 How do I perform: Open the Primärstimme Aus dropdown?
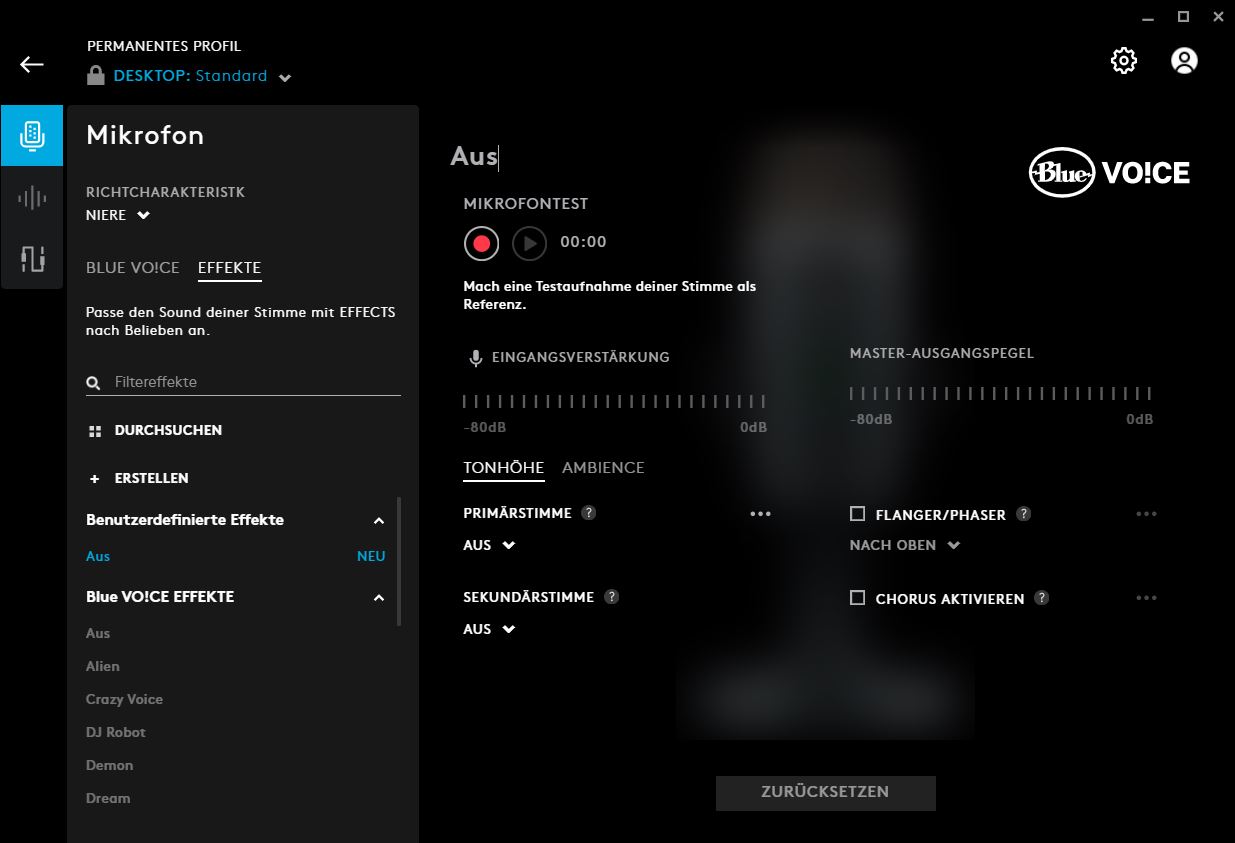pos(489,545)
